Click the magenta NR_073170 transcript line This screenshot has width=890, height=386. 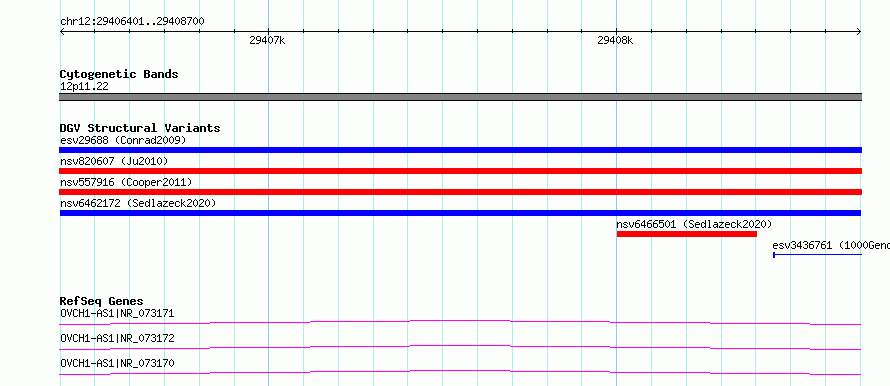click(x=460, y=372)
